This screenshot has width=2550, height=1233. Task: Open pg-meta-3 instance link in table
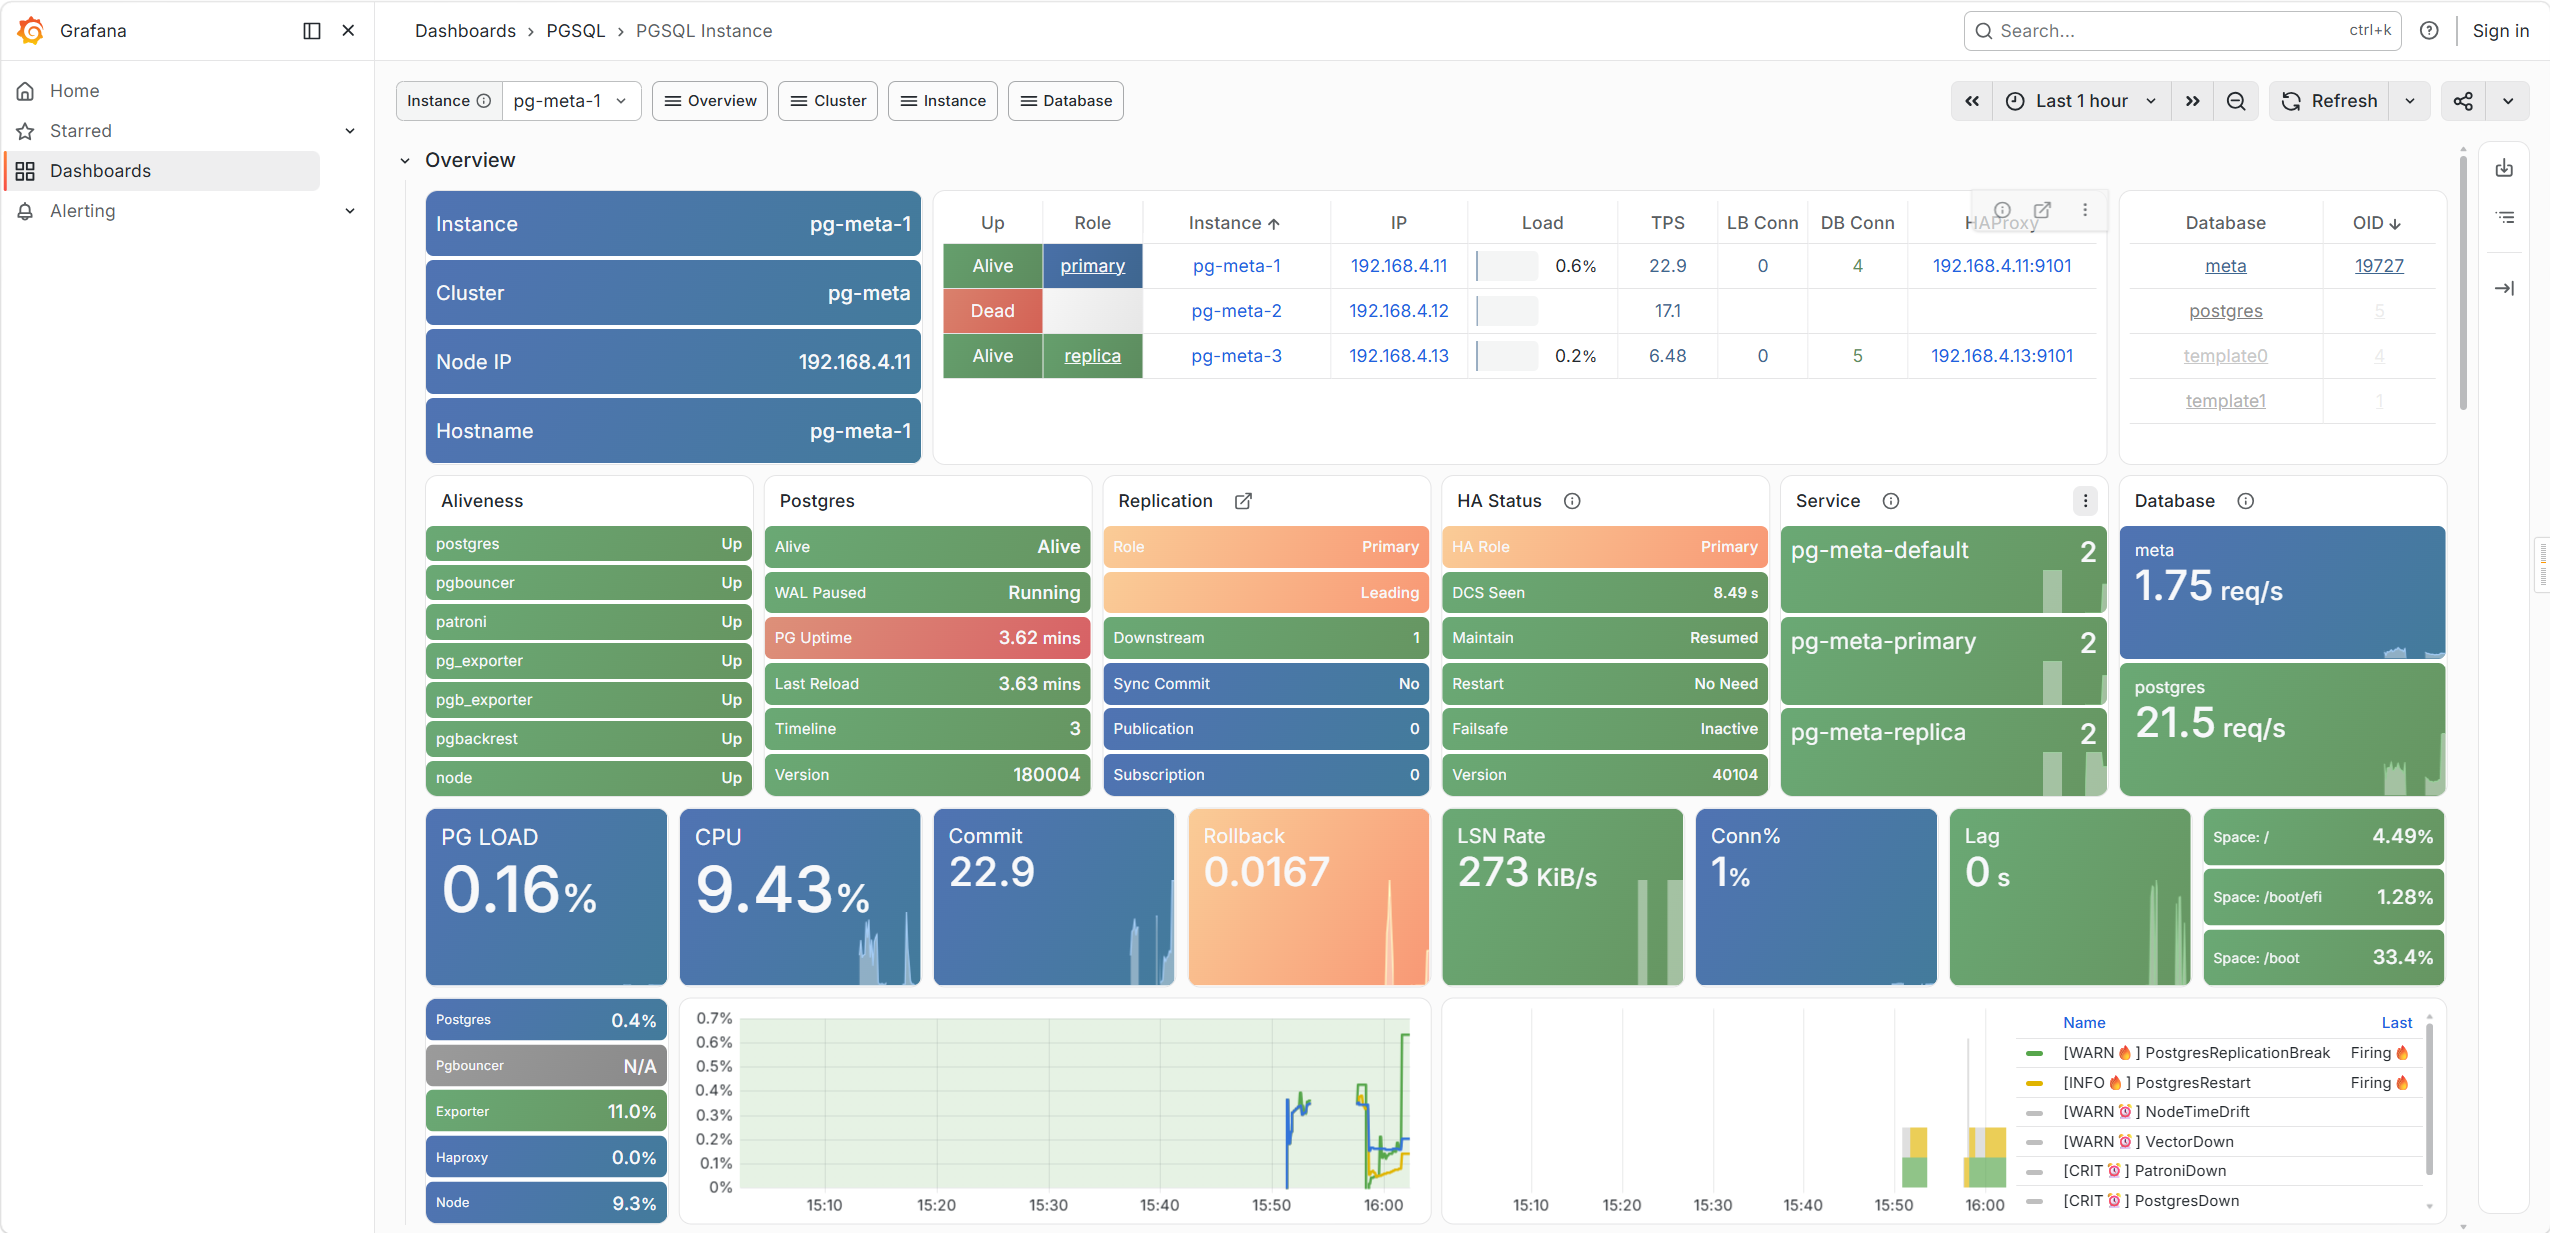[x=1236, y=356]
